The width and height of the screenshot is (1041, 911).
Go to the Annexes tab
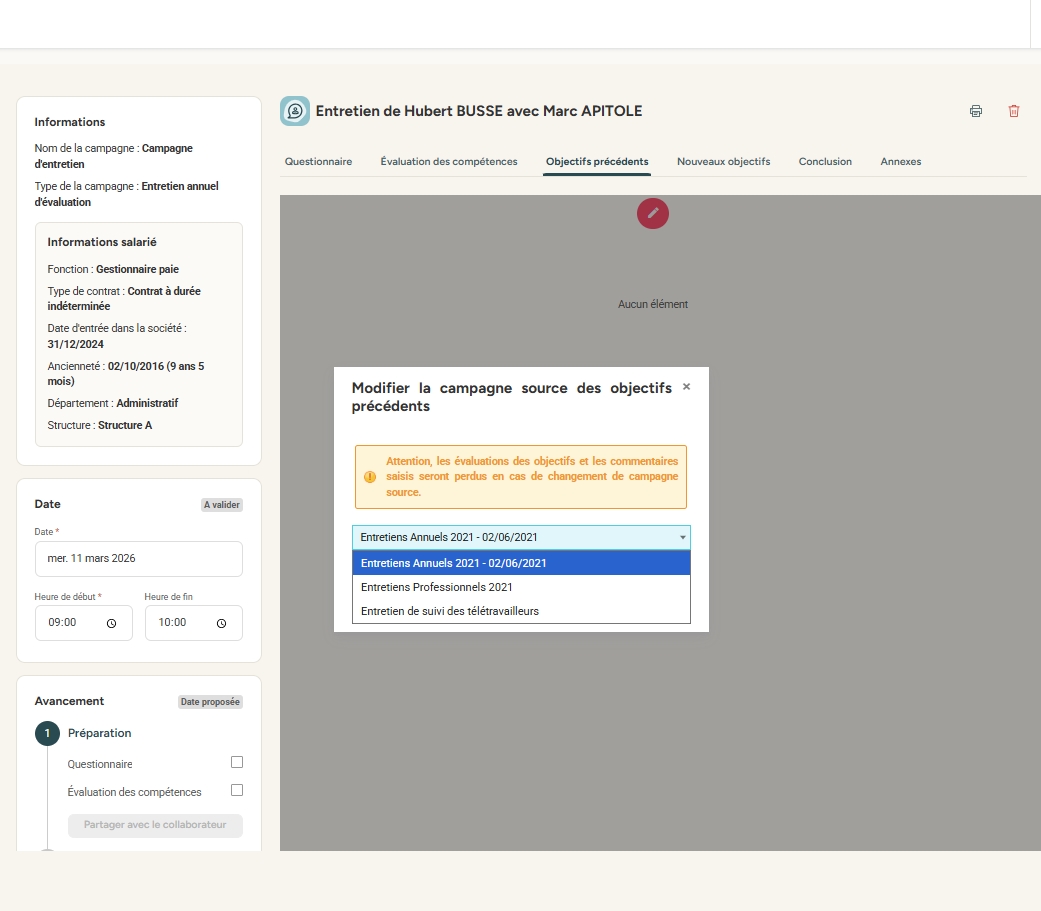(x=900, y=162)
